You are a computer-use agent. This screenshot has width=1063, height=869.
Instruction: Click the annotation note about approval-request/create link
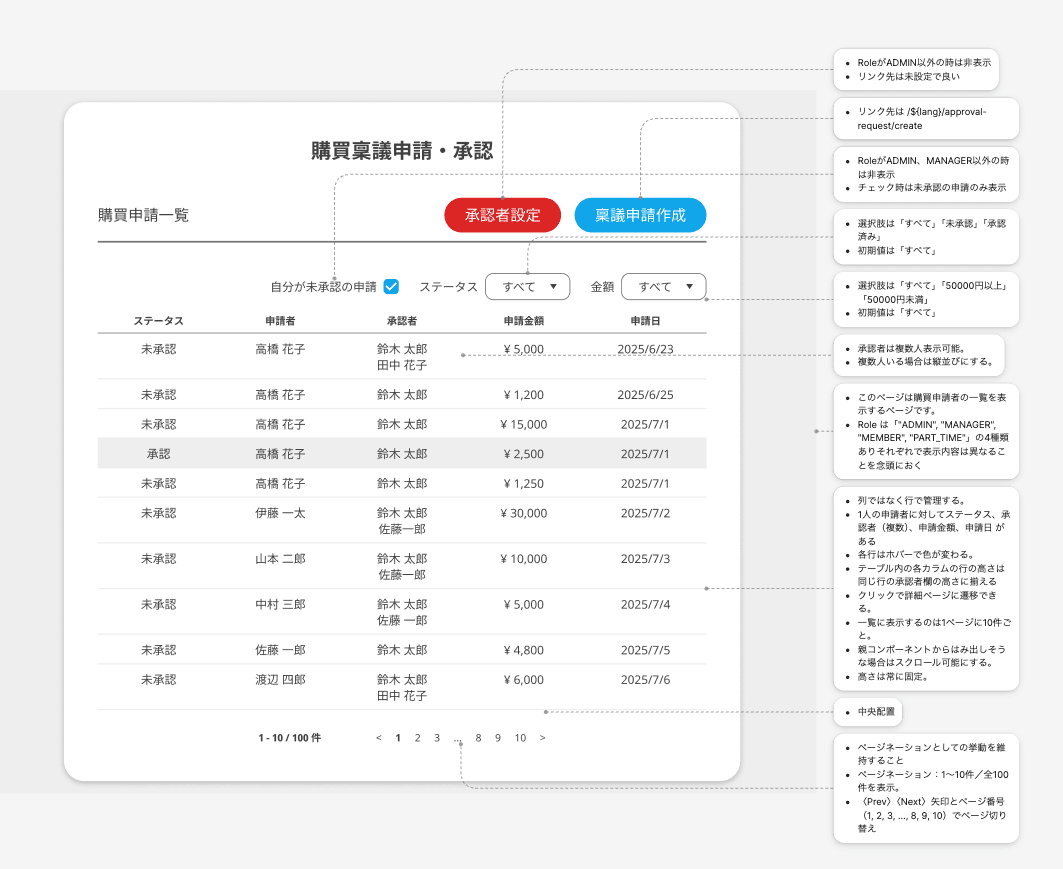pyautogui.click(x=926, y=119)
